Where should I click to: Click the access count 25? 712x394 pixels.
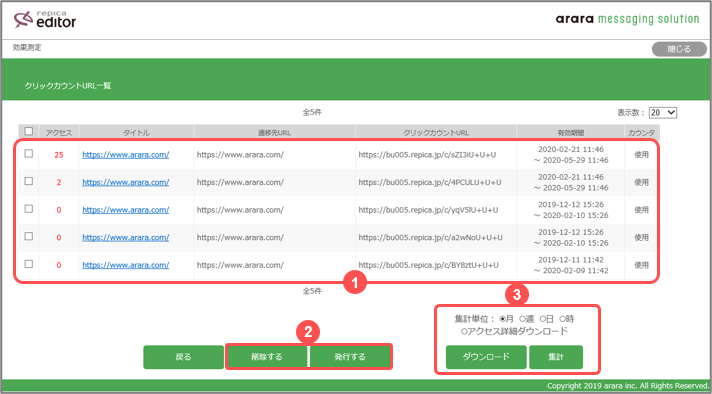pos(59,155)
